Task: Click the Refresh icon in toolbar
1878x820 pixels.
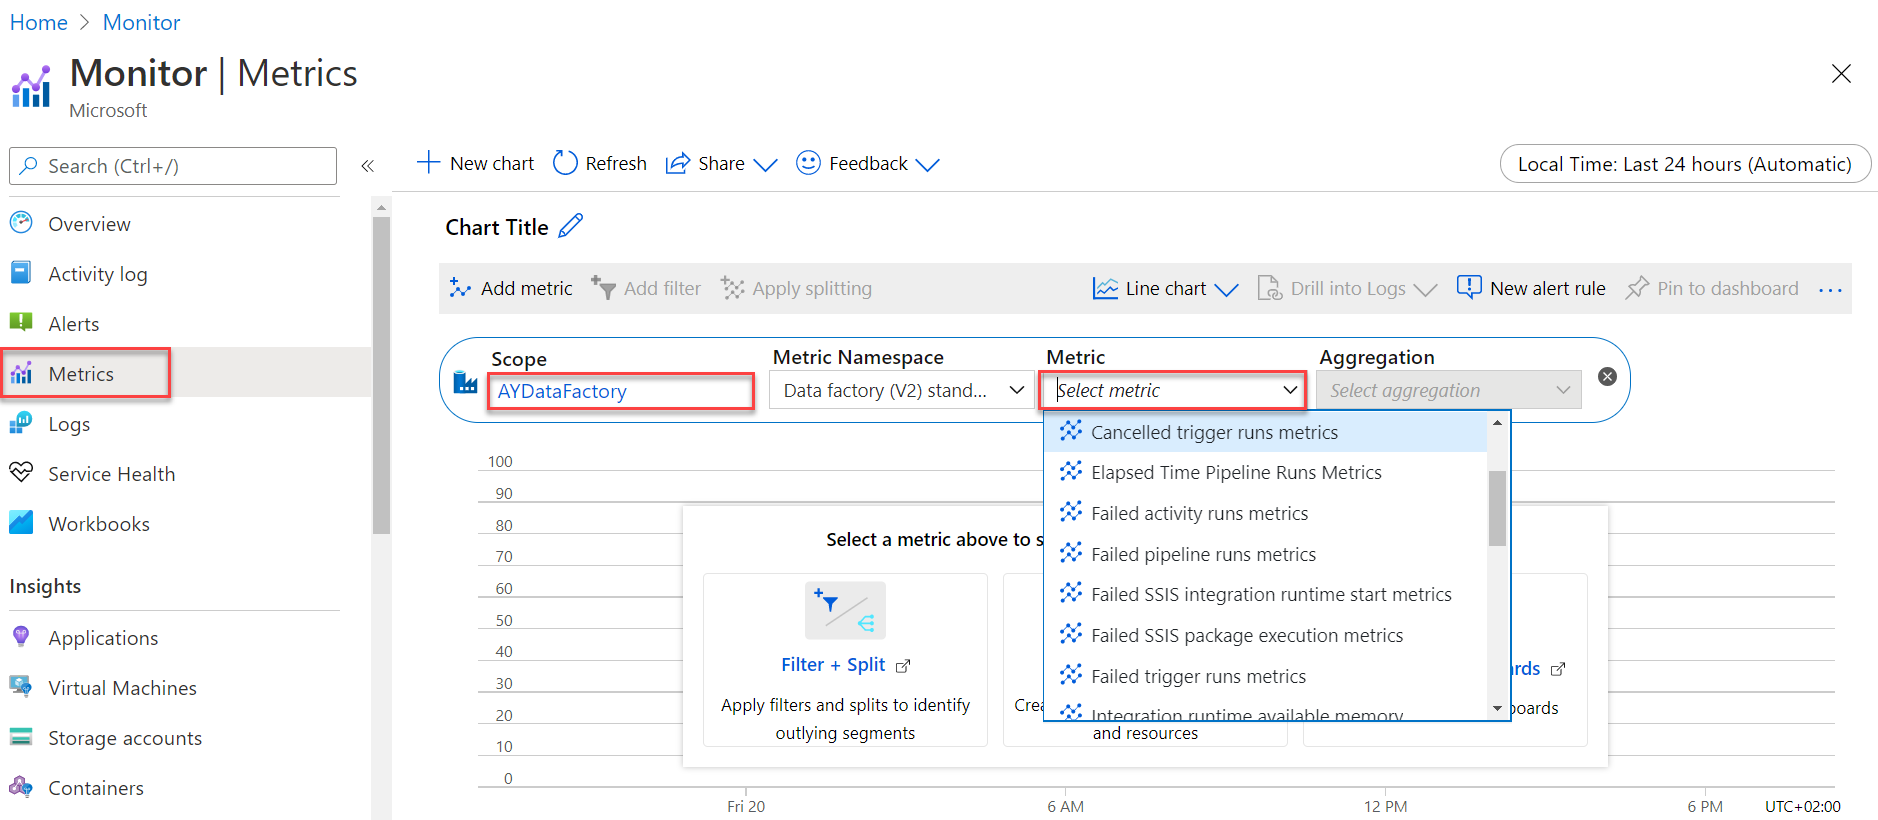Action: pyautogui.click(x=565, y=163)
